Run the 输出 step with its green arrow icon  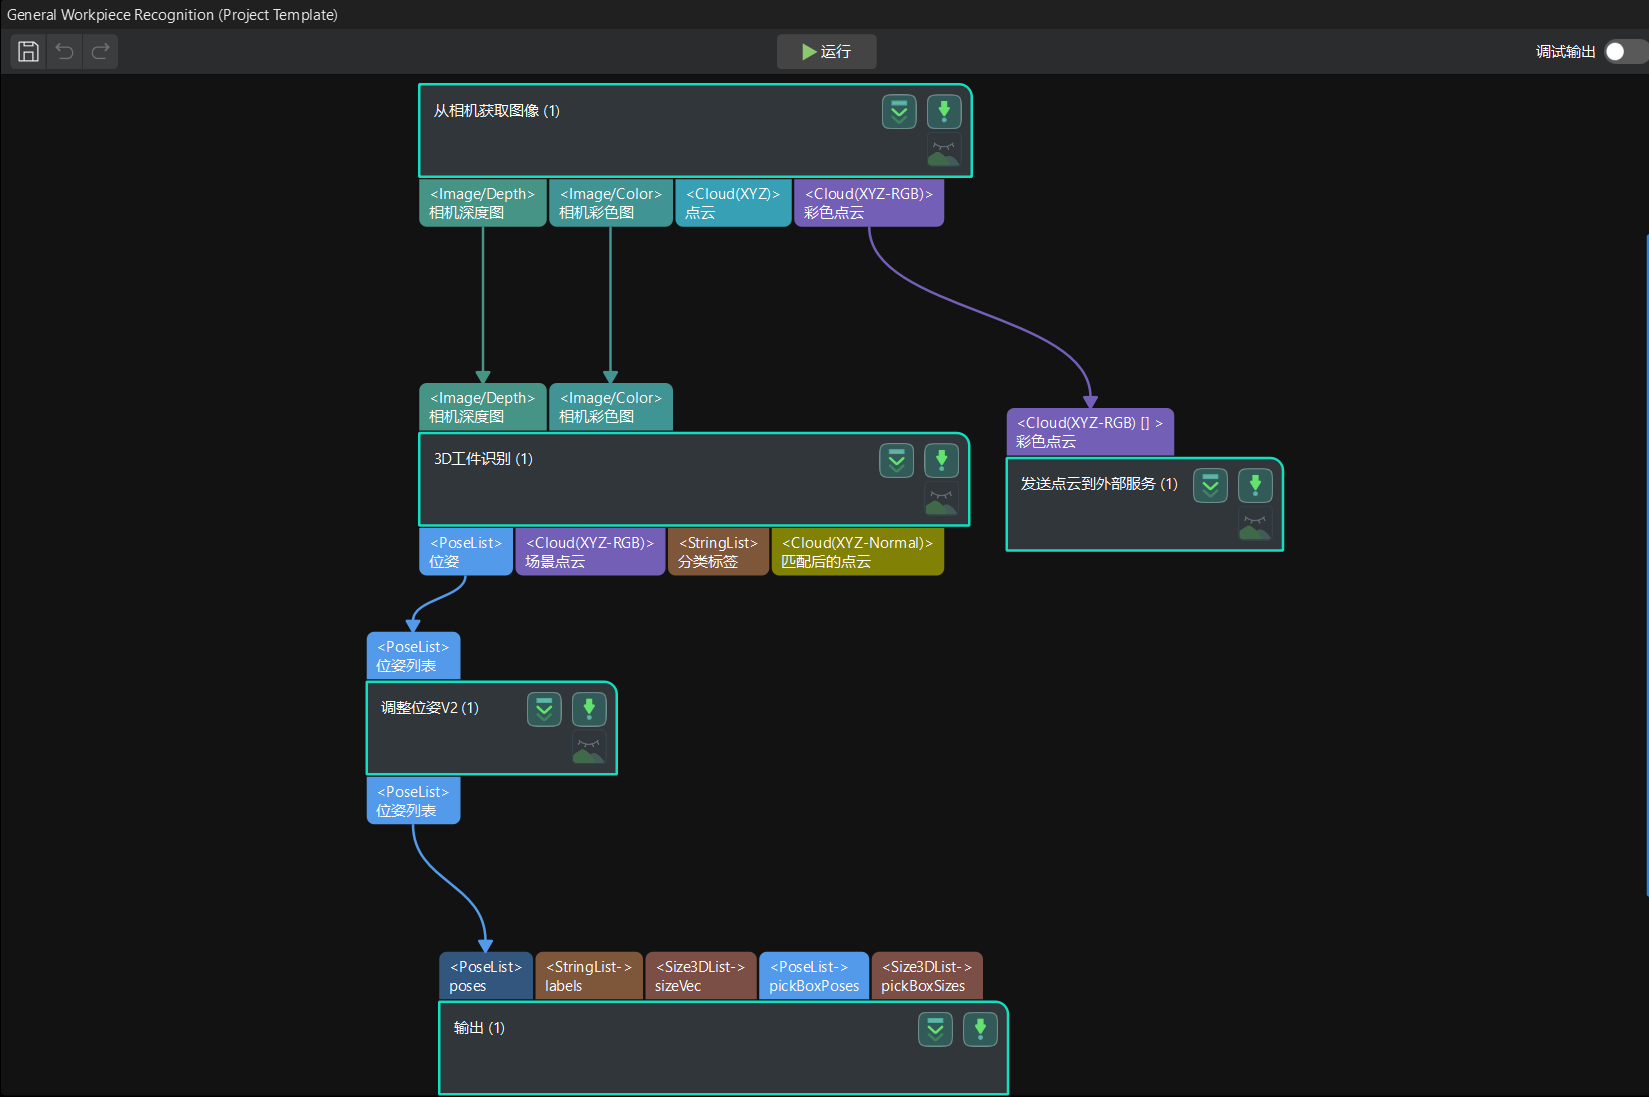980,1029
